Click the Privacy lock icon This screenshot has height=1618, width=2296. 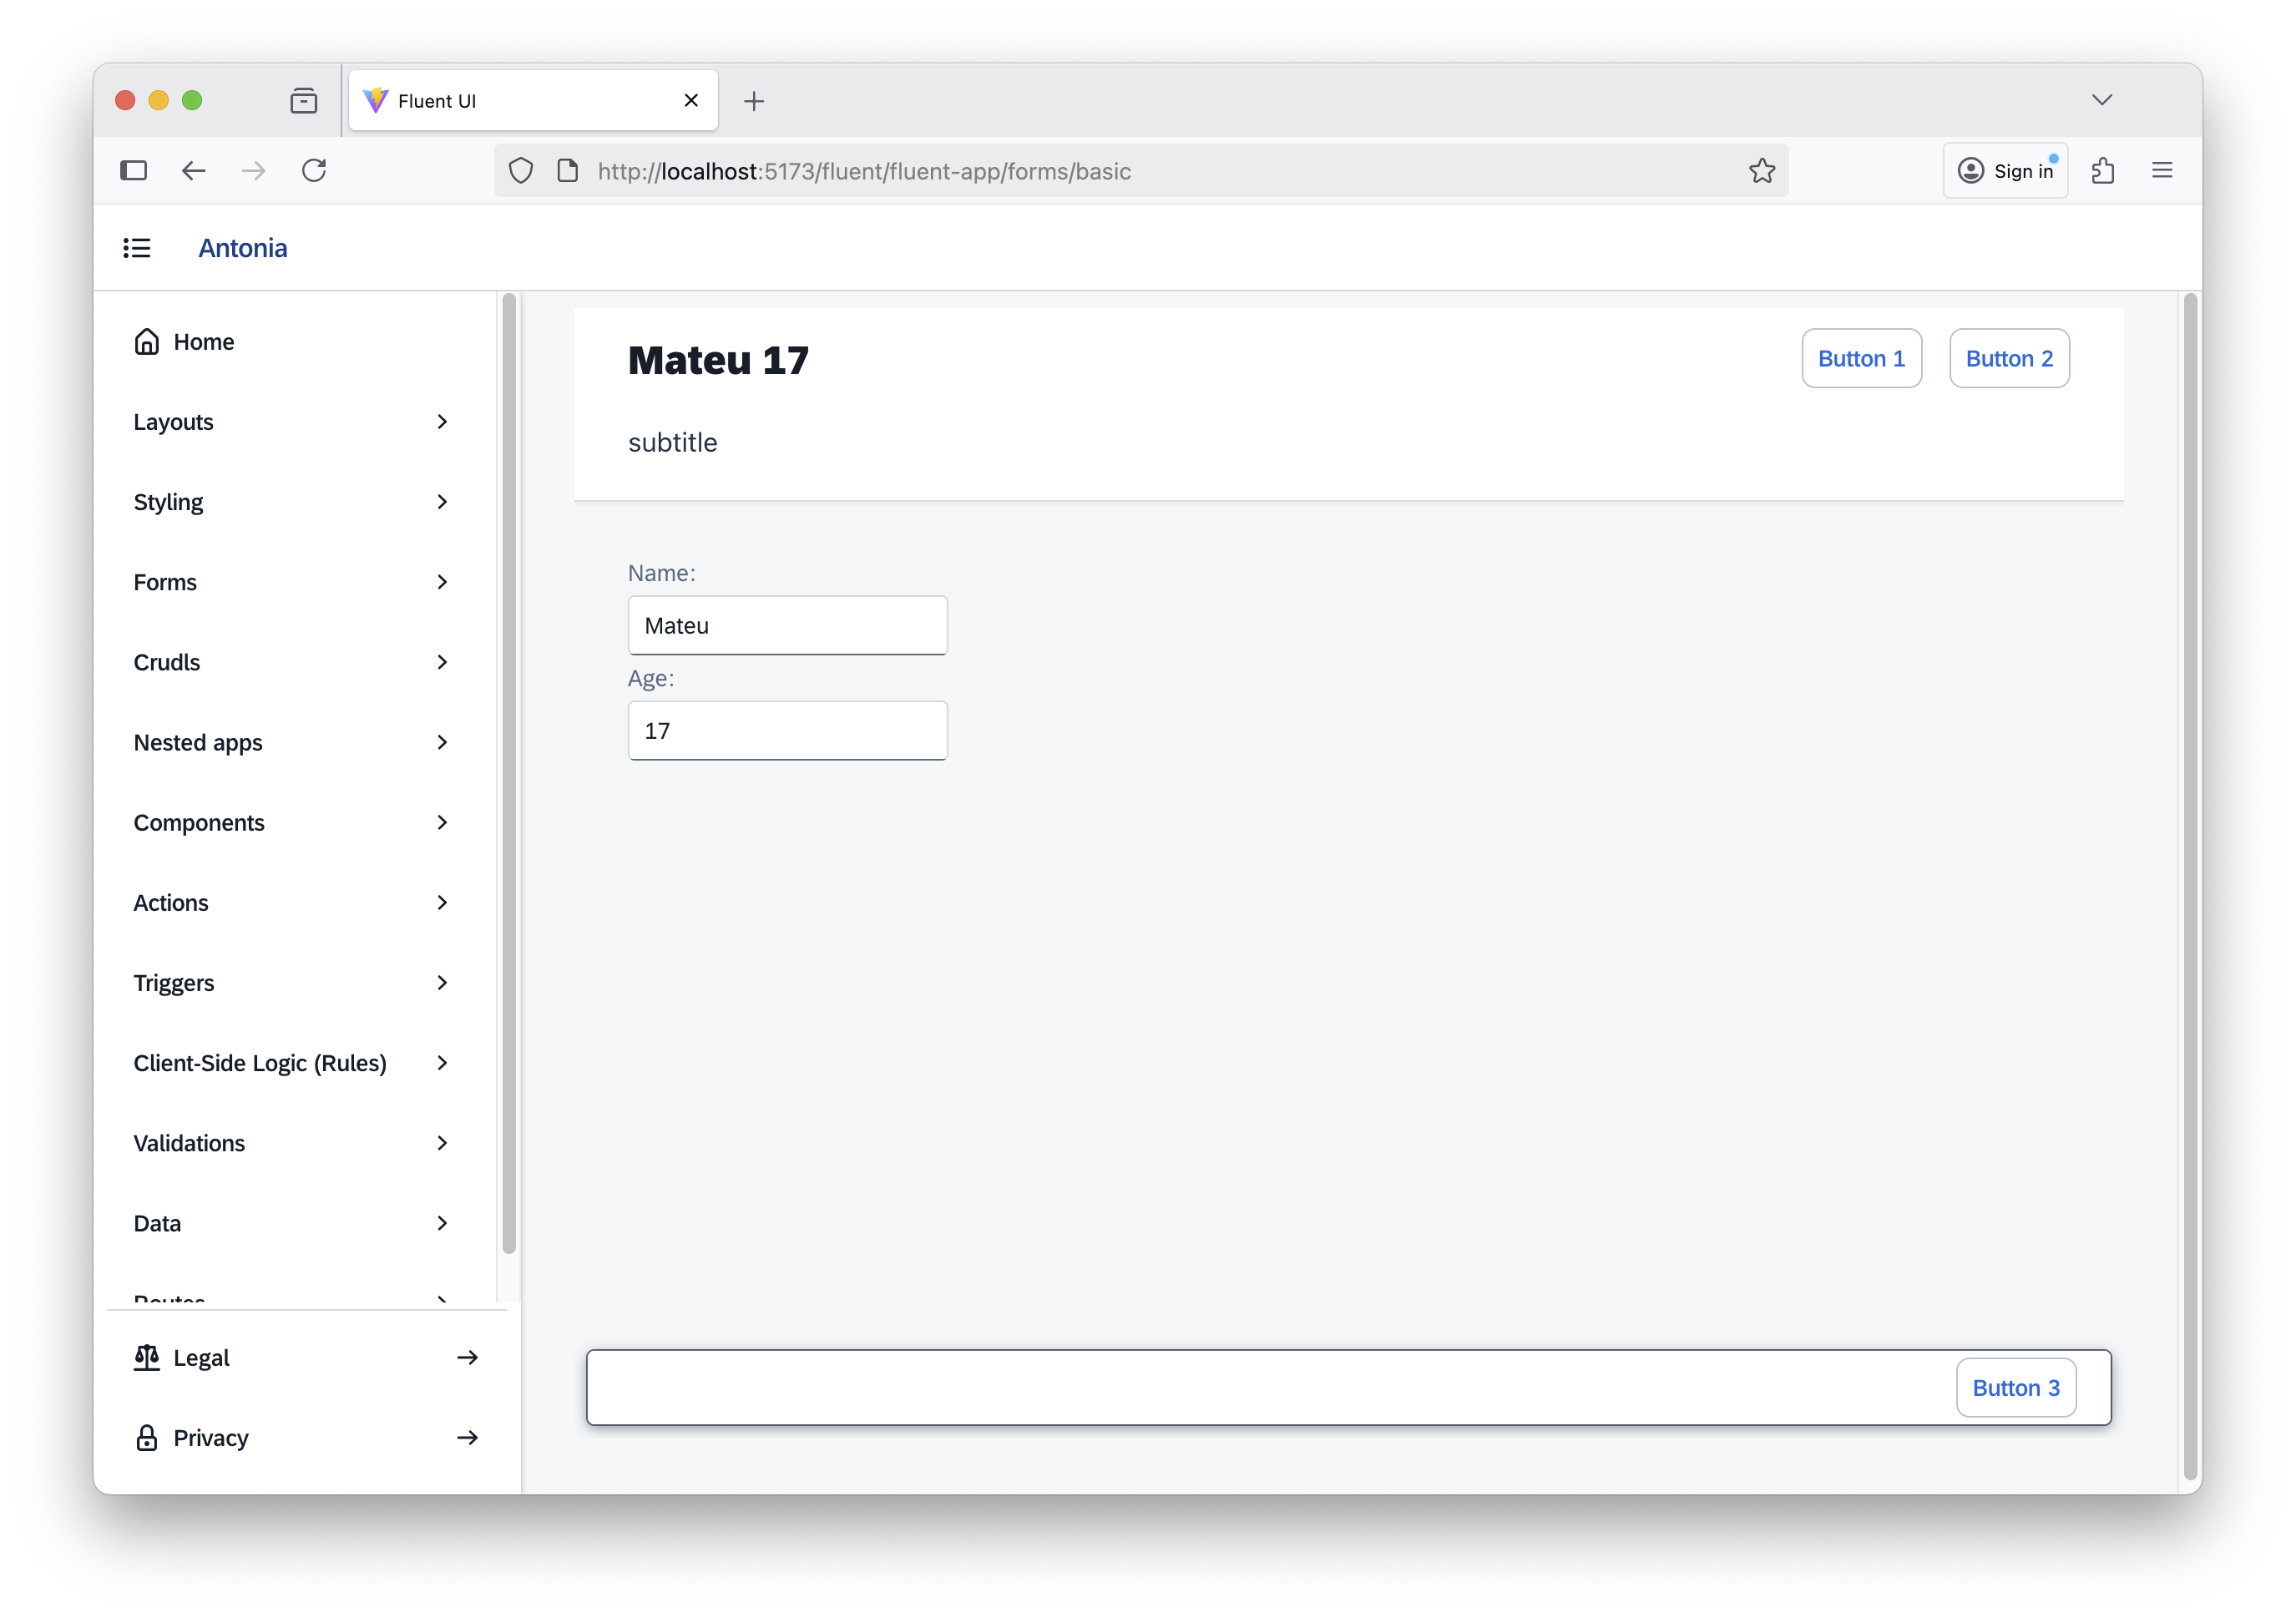[147, 1437]
